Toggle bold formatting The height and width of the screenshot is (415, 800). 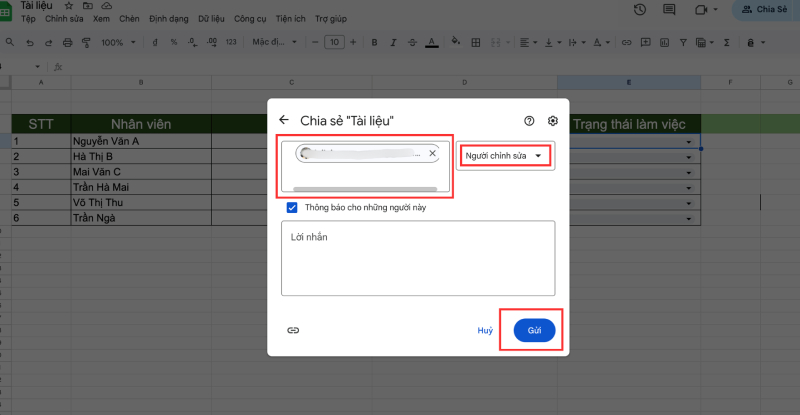click(374, 42)
